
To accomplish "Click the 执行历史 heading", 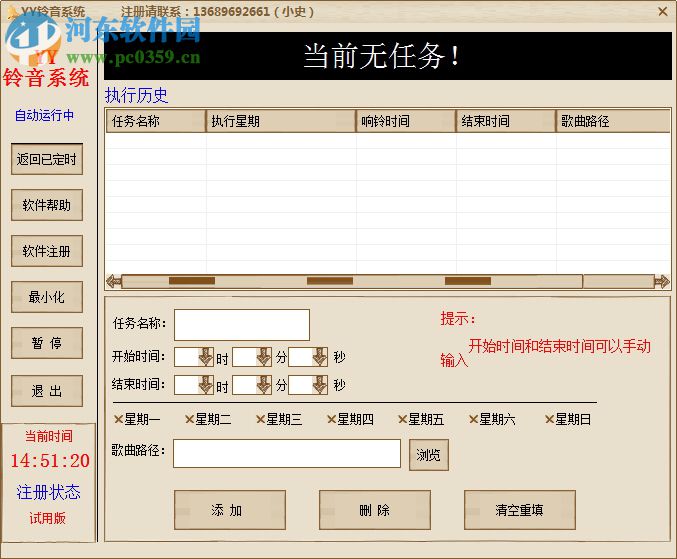I will [136, 95].
